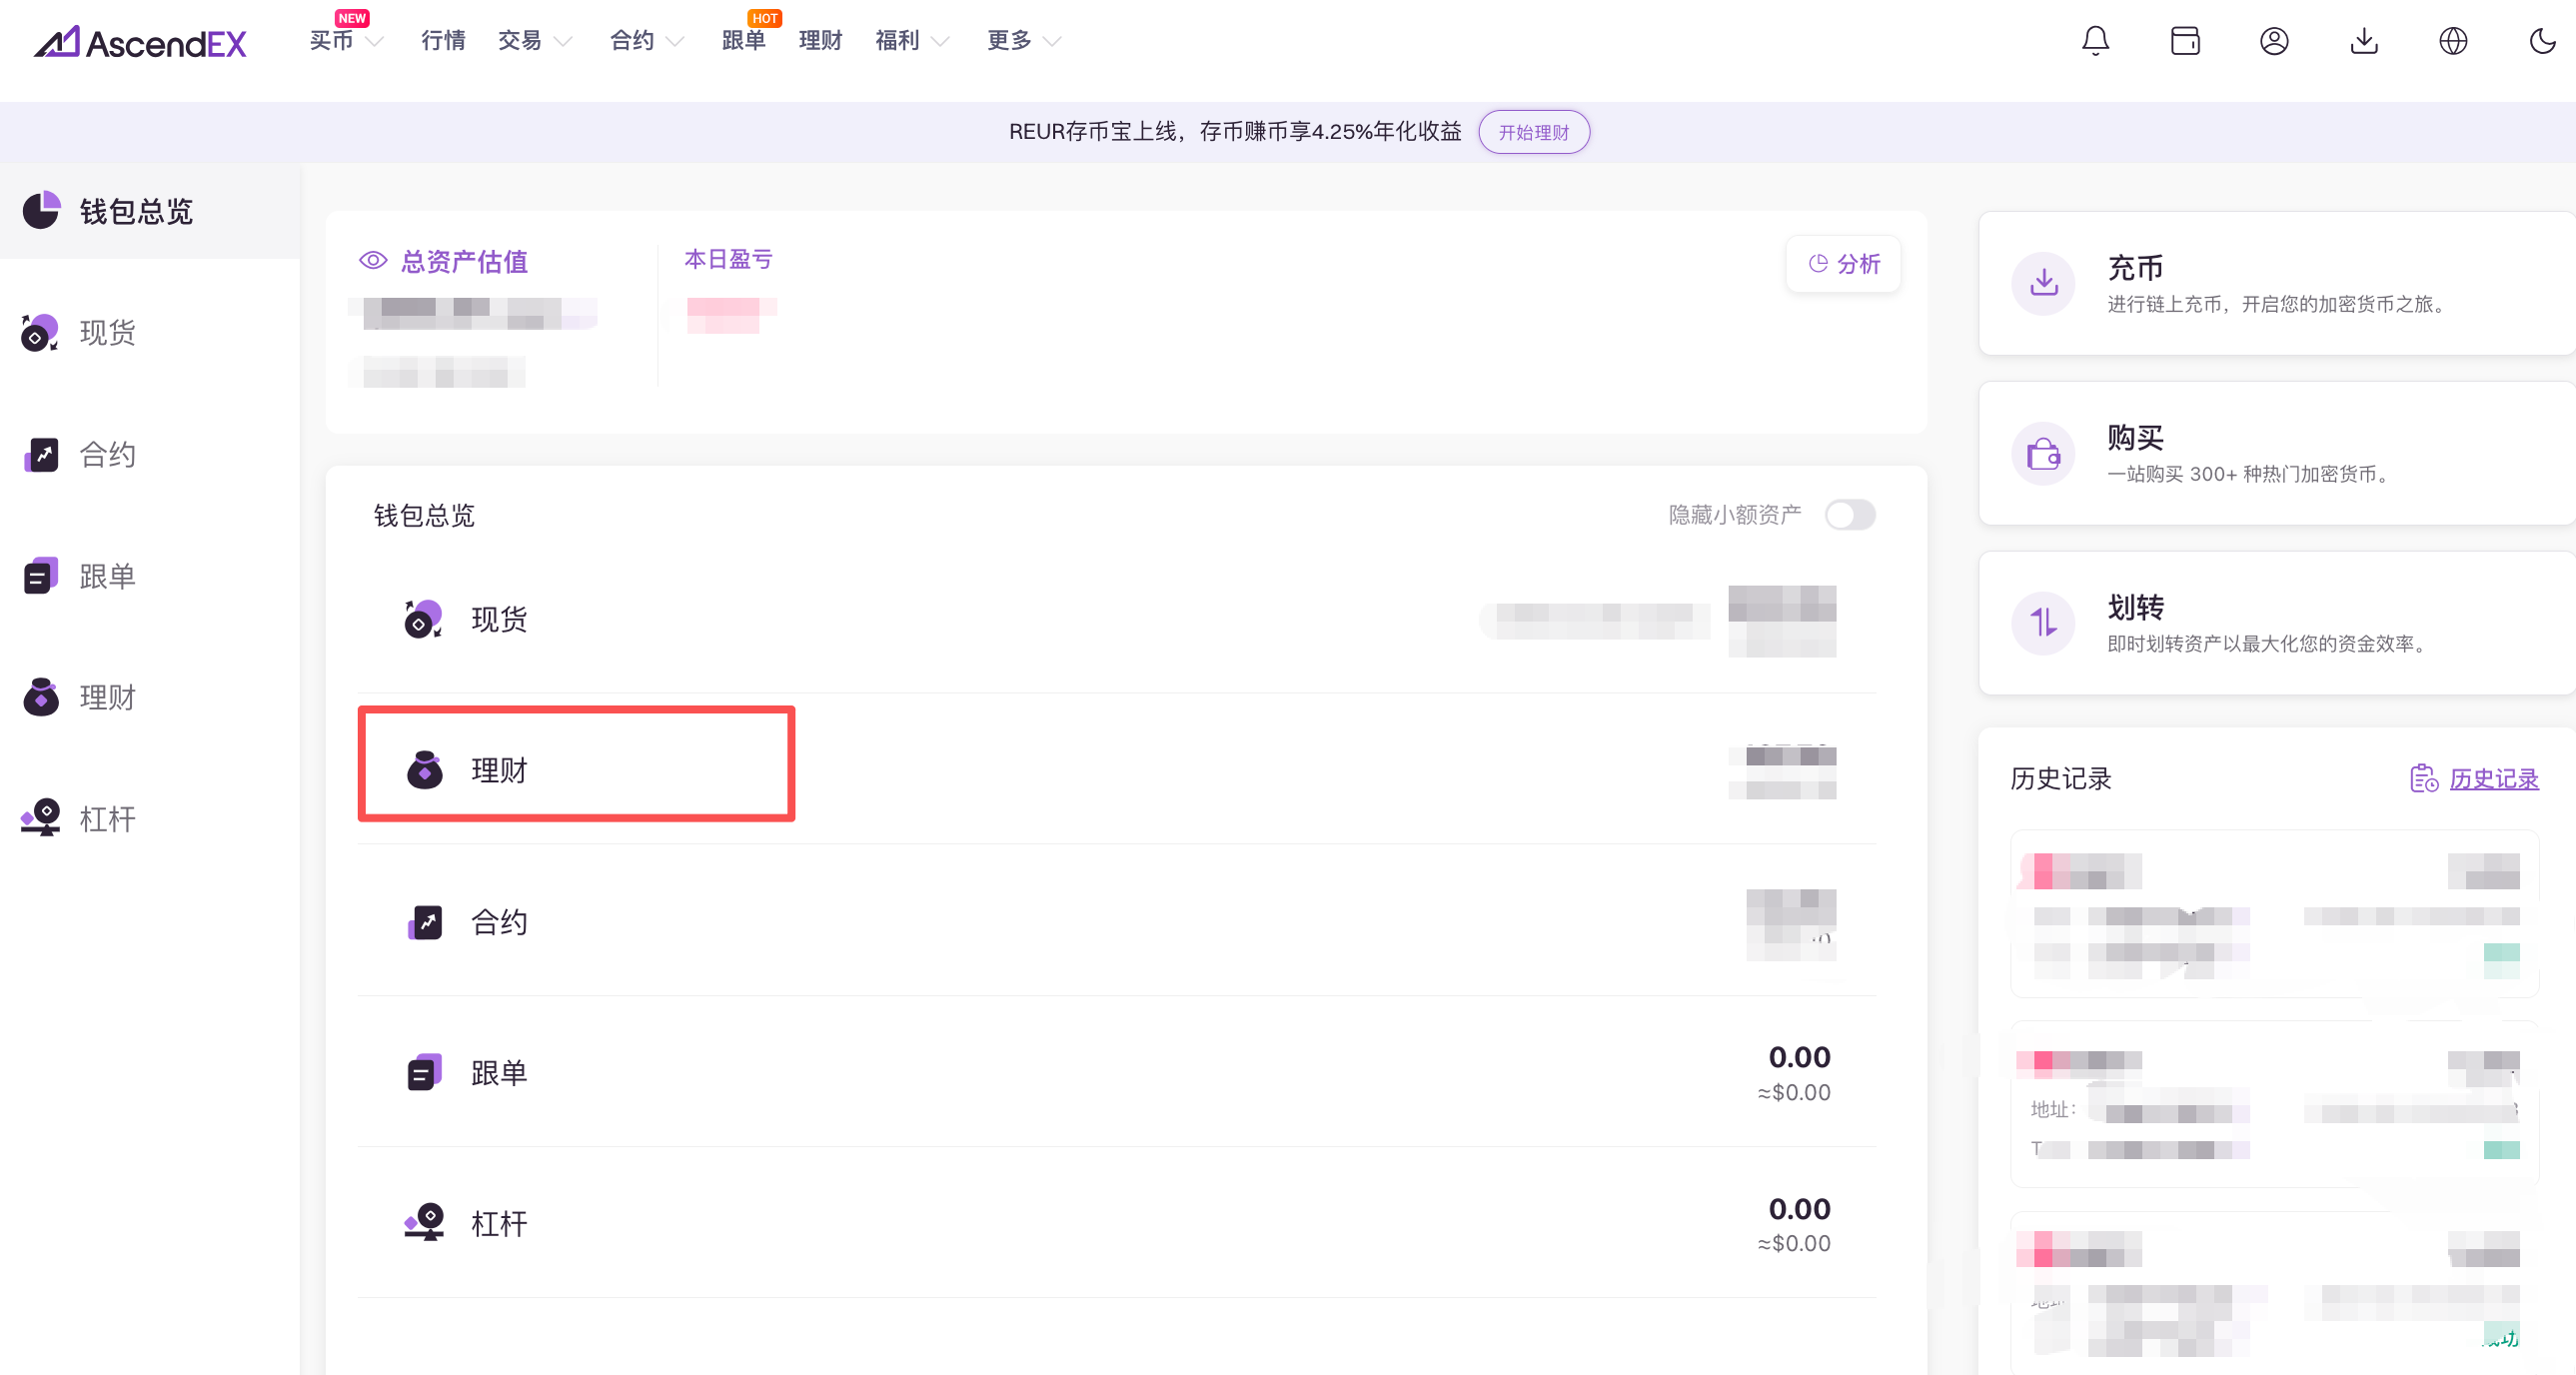Click the 分析 analysis button
The image size is (2576, 1375).
[x=1844, y=264]
